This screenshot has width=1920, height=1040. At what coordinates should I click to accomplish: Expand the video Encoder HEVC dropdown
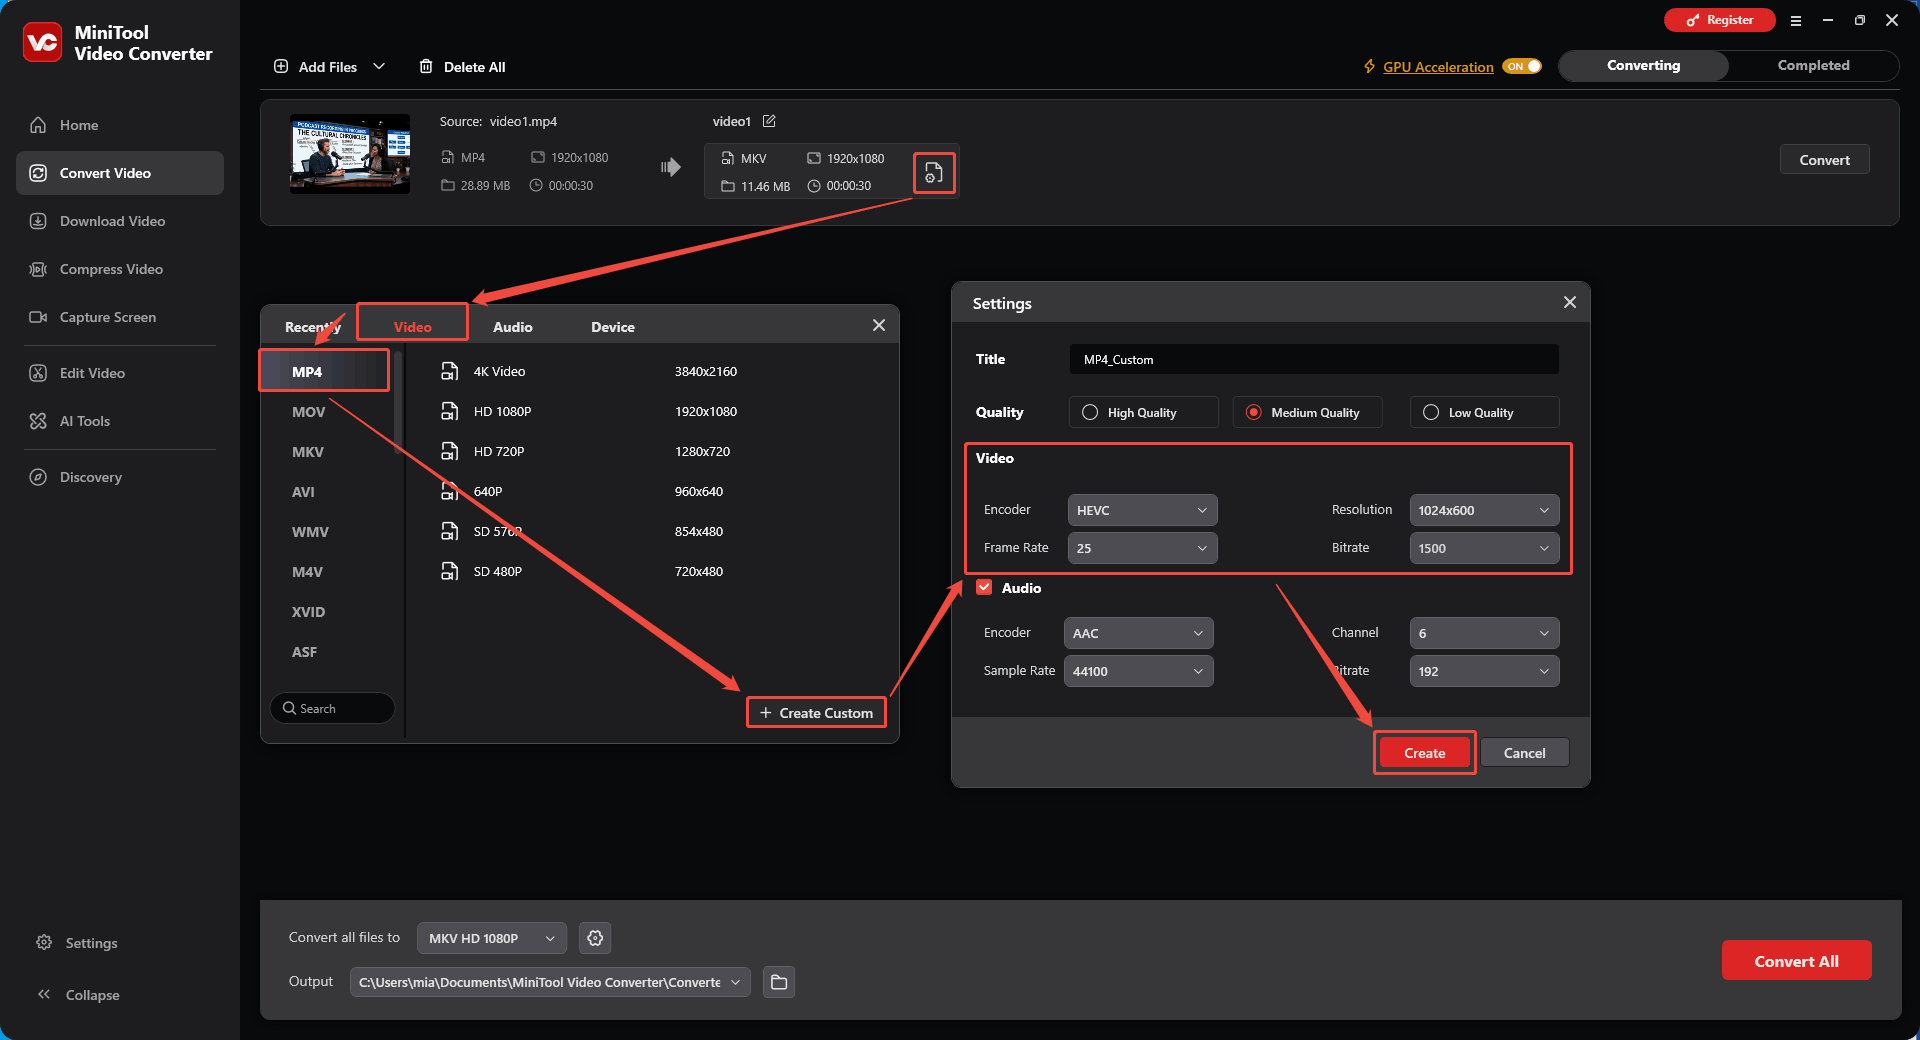click(1143, 510)
